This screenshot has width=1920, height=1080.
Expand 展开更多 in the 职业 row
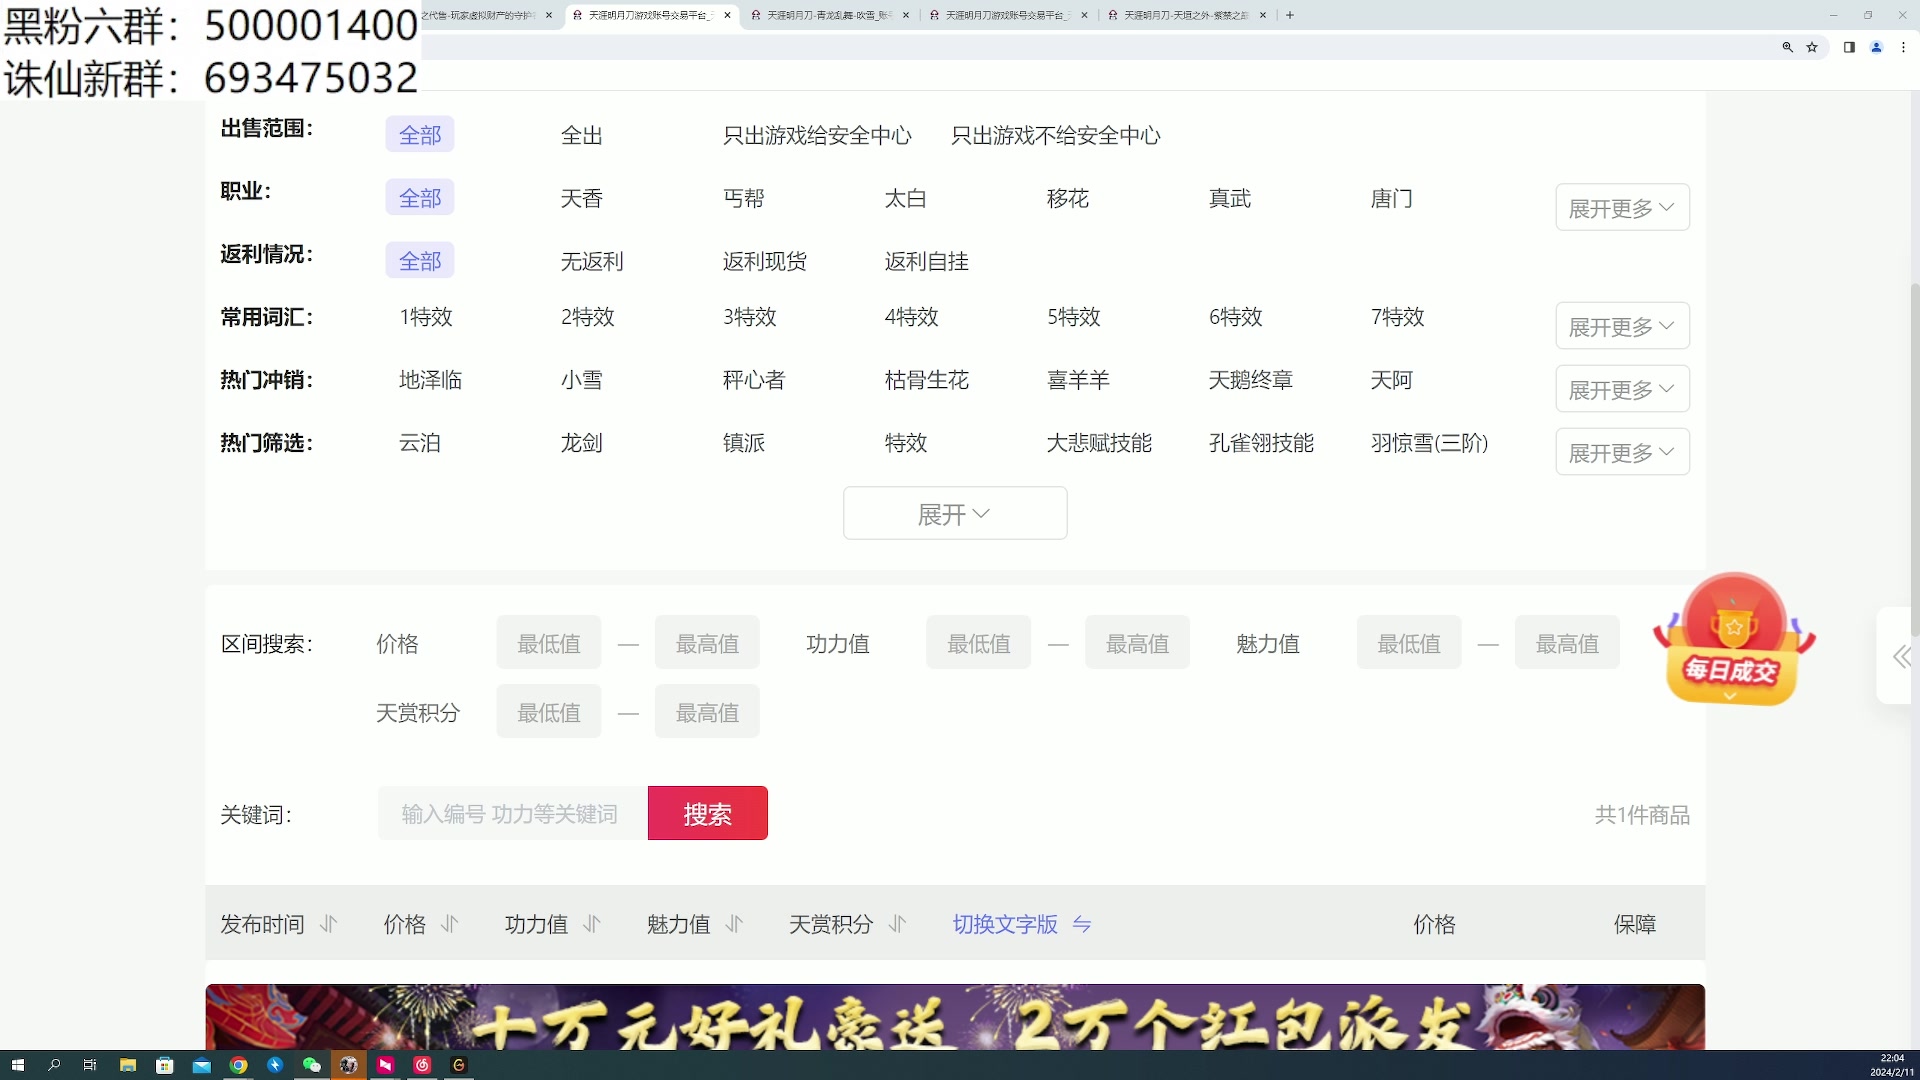click(x=1621, y=207)
